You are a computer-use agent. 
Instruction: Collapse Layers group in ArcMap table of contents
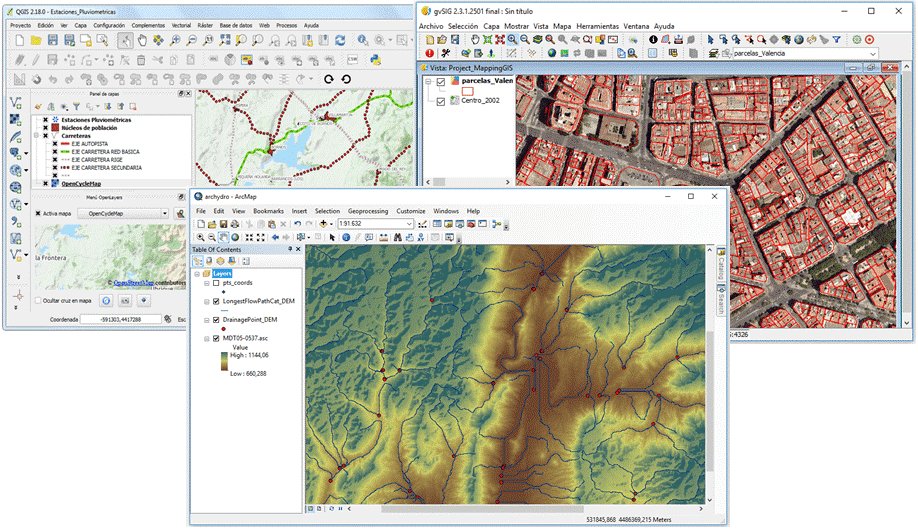pyautogui.click(x=197, y=274)
